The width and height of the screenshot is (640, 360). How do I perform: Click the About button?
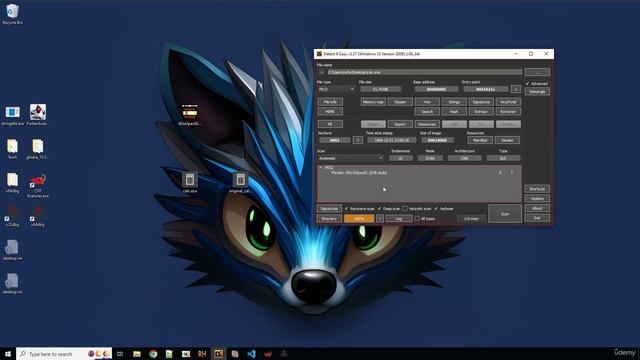point(537,208)
